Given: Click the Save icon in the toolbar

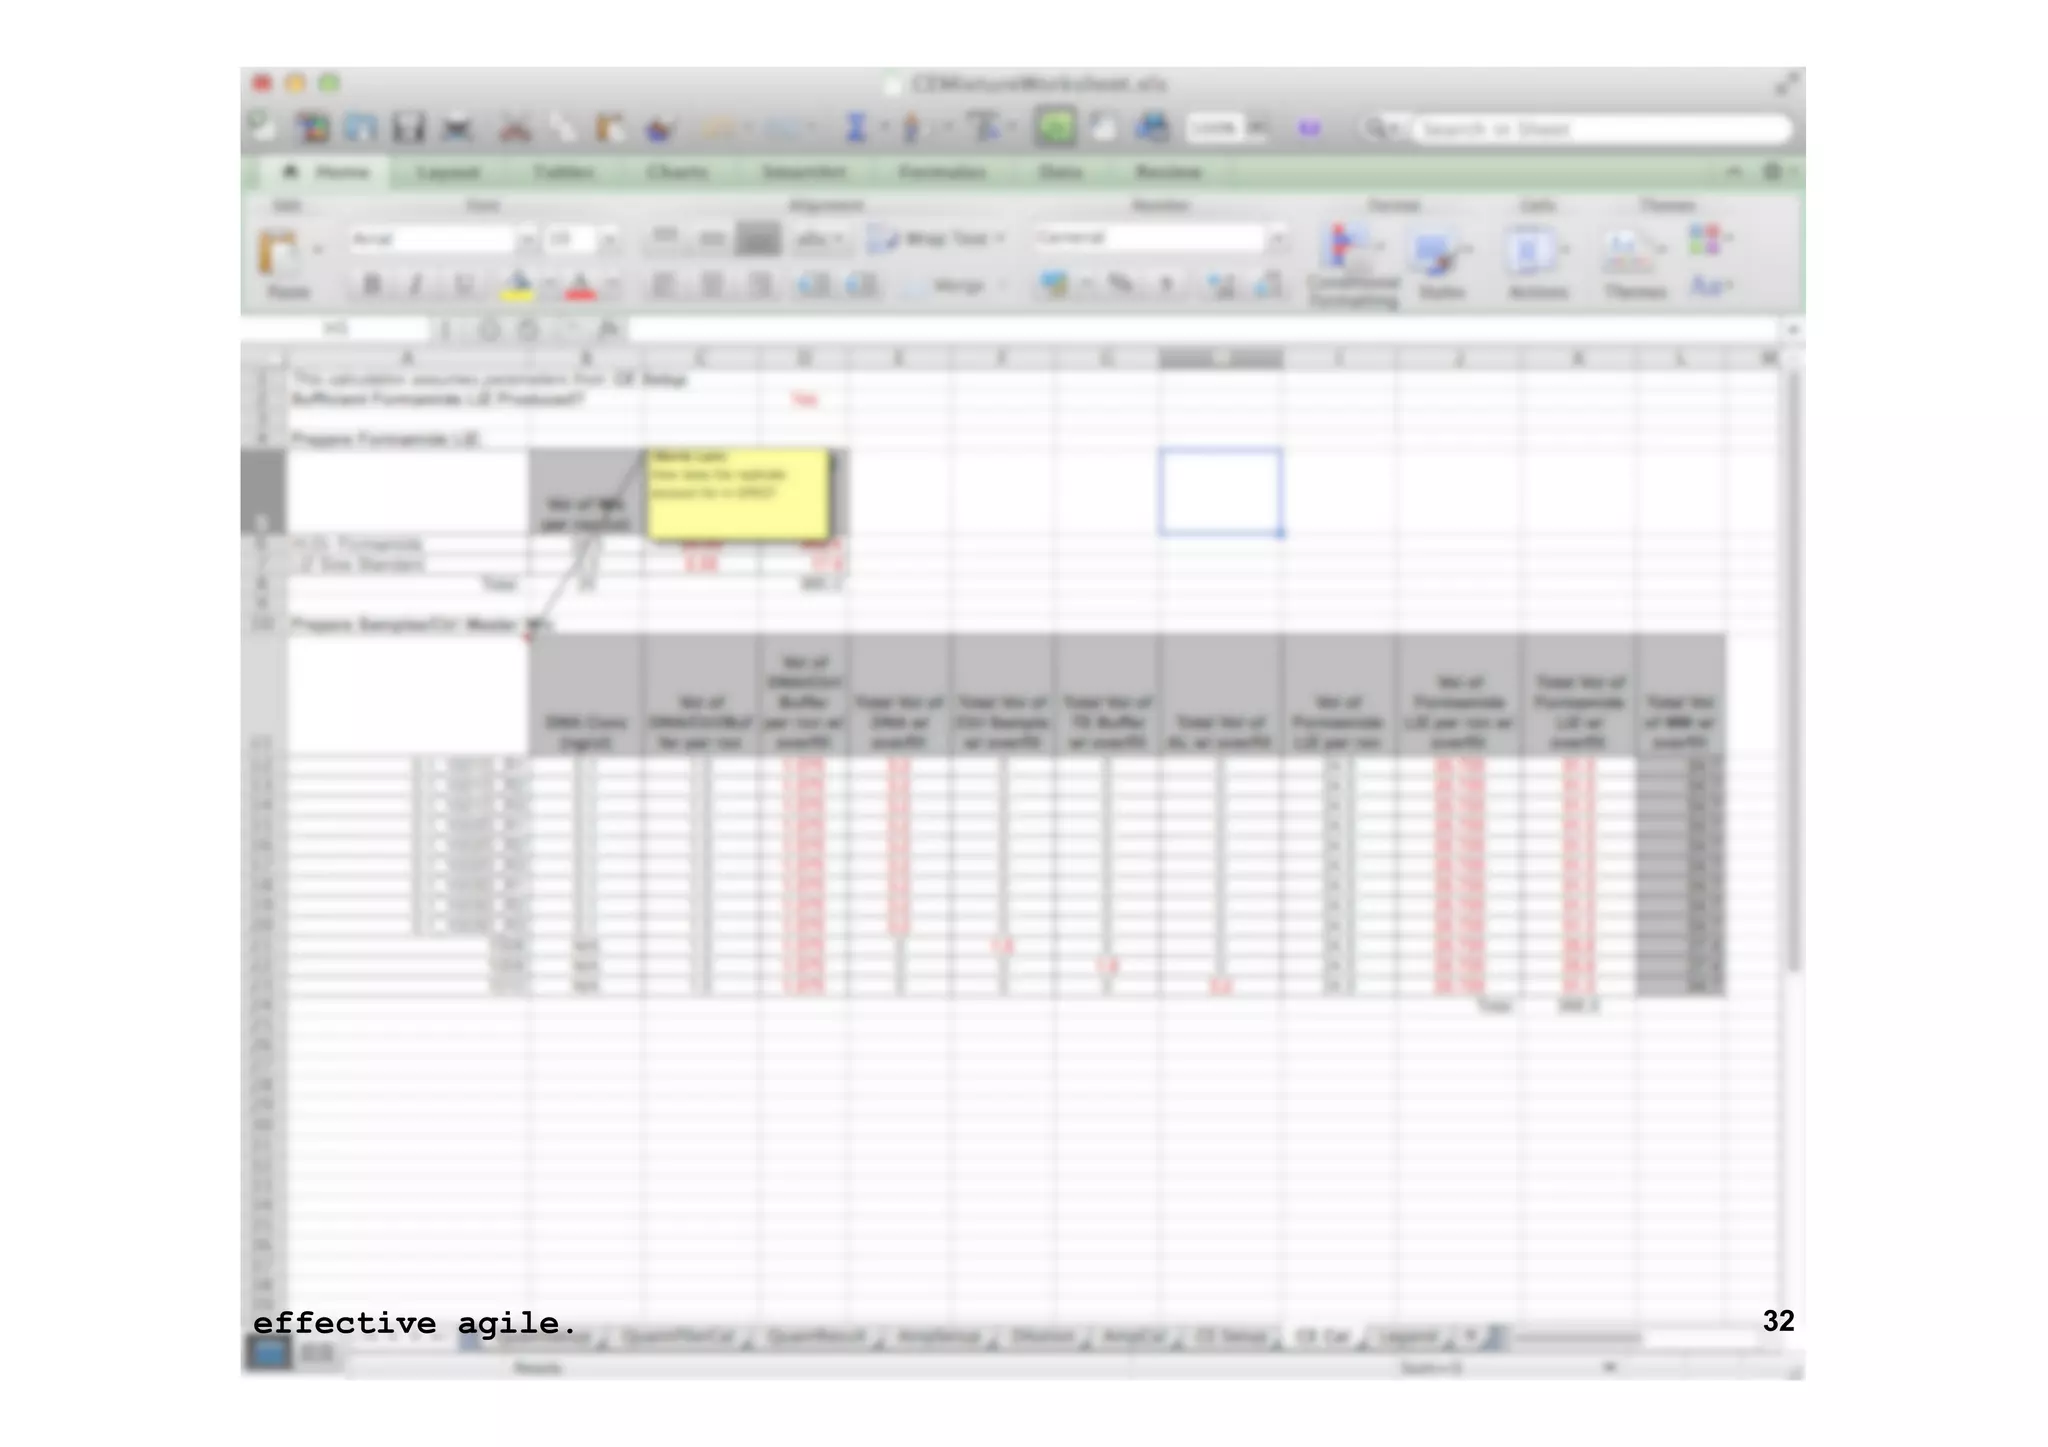Looking at the screenshot, I should click(408, 128).
